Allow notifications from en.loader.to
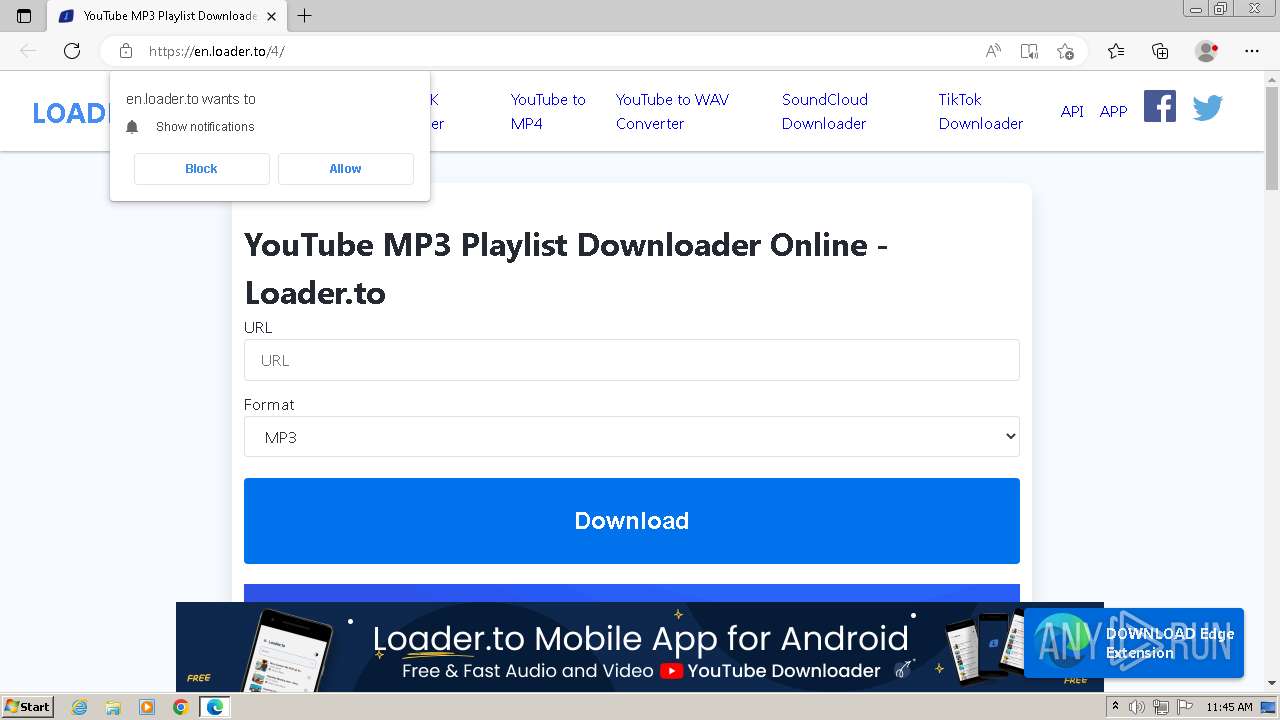The height and width of the screenshot is (720, 1280). (345, 169)
